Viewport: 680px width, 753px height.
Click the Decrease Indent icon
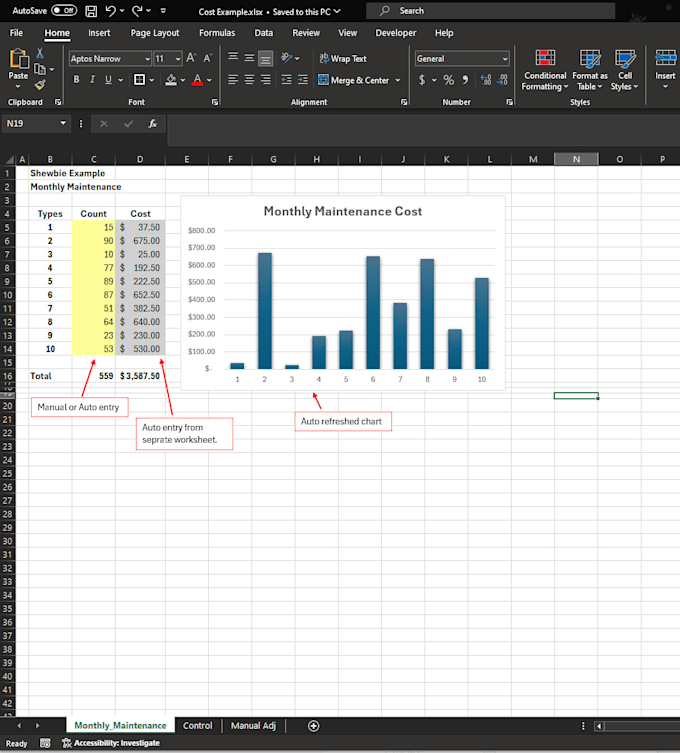pos(287,80)
